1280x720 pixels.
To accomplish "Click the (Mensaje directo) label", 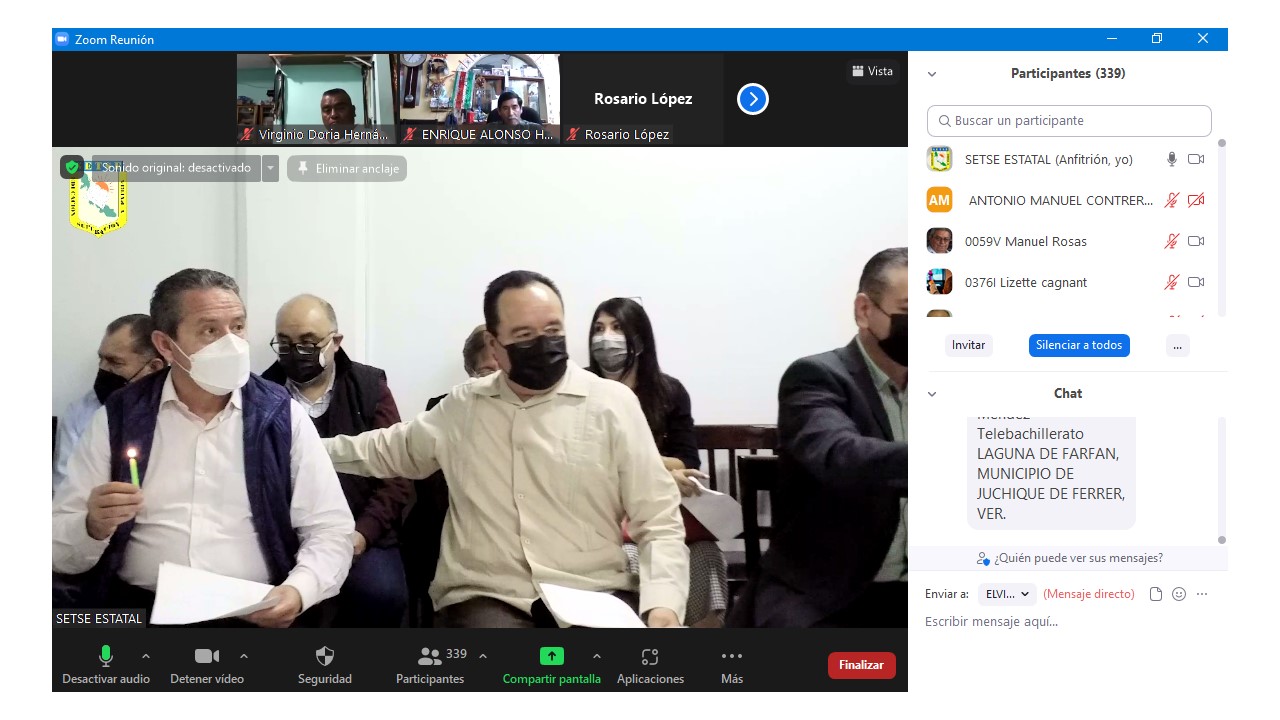I will [x=1089, y=594].
